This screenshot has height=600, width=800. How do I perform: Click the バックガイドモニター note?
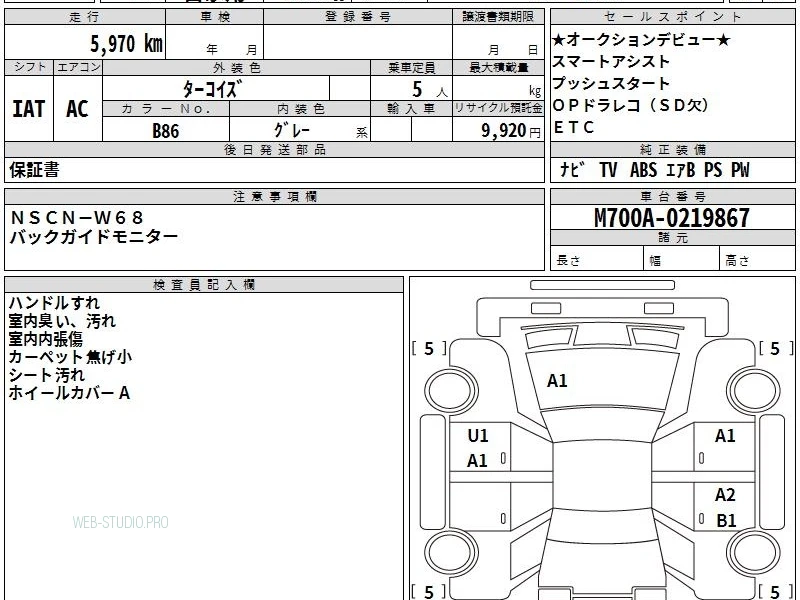point(94,237)
